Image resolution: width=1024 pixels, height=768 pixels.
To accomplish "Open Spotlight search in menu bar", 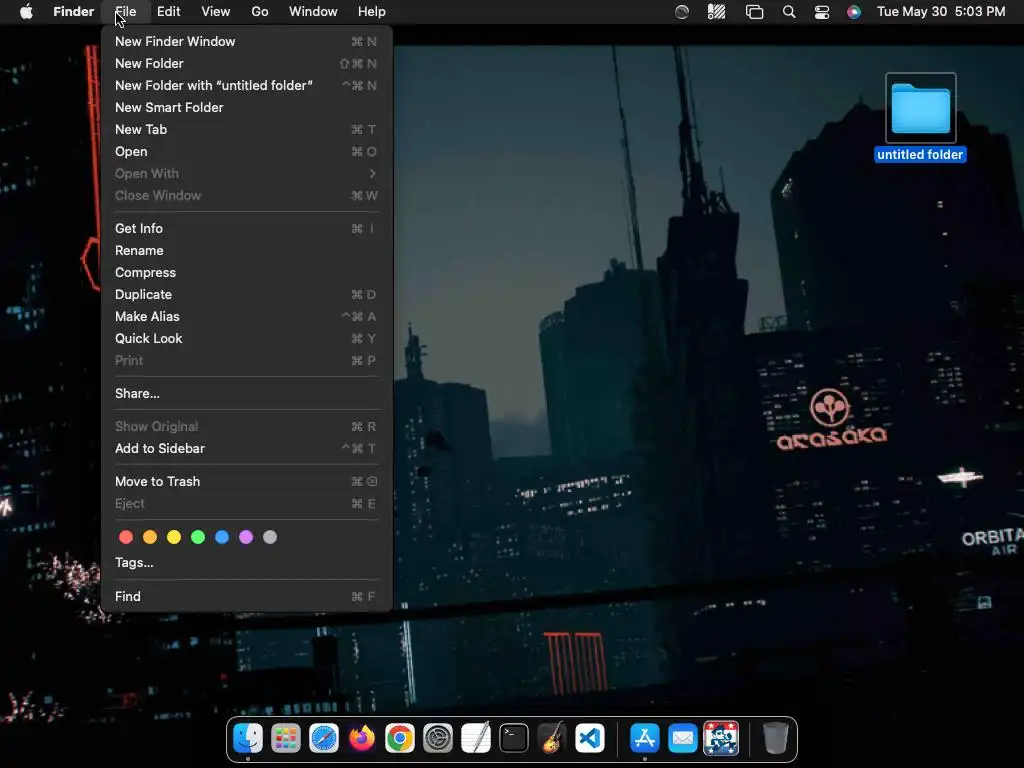I will pyautogui.click(x=789, y=12).
